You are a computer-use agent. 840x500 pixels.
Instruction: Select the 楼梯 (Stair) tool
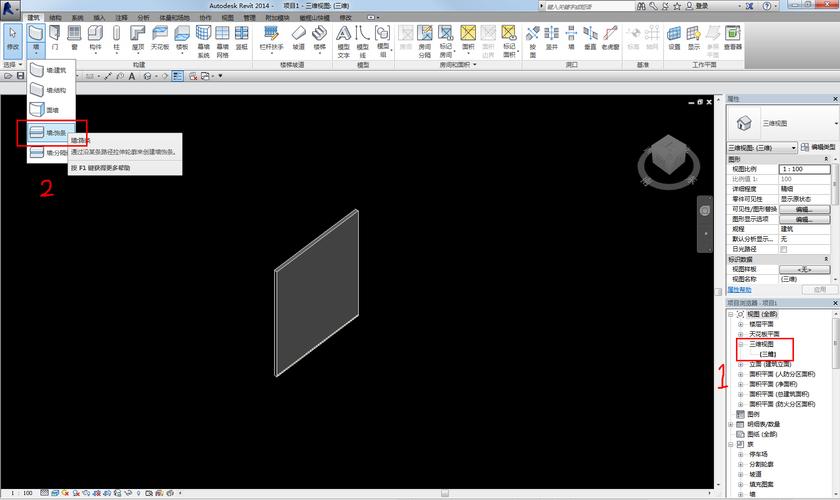pyautogui.click(x=319, y=38)
